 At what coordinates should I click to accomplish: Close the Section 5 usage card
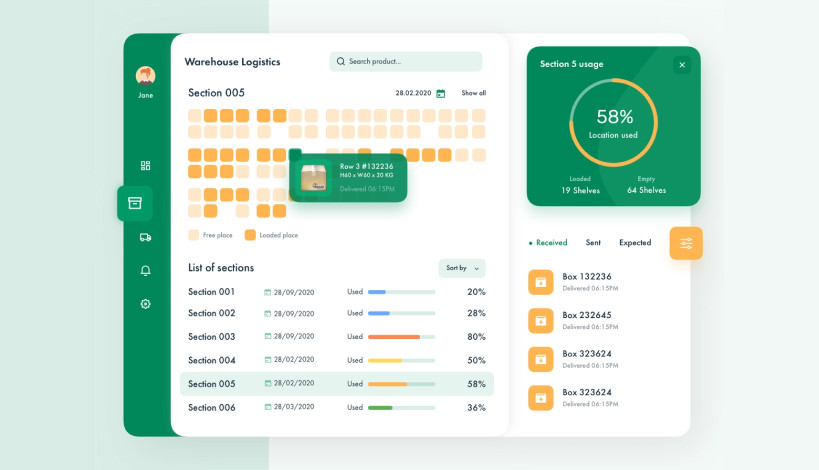point(682,65)
